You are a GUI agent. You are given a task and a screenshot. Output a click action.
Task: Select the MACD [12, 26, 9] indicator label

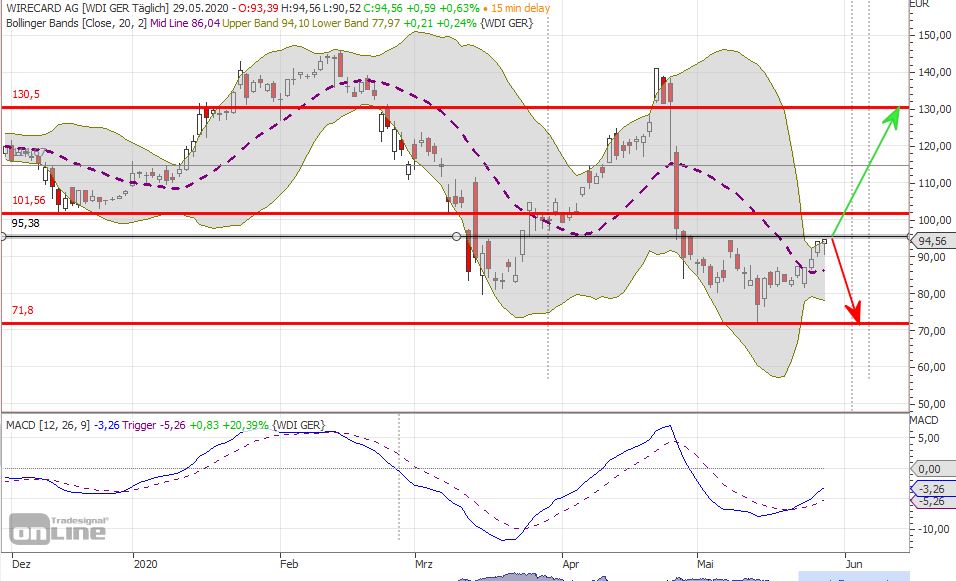click(x=48, y=425)
